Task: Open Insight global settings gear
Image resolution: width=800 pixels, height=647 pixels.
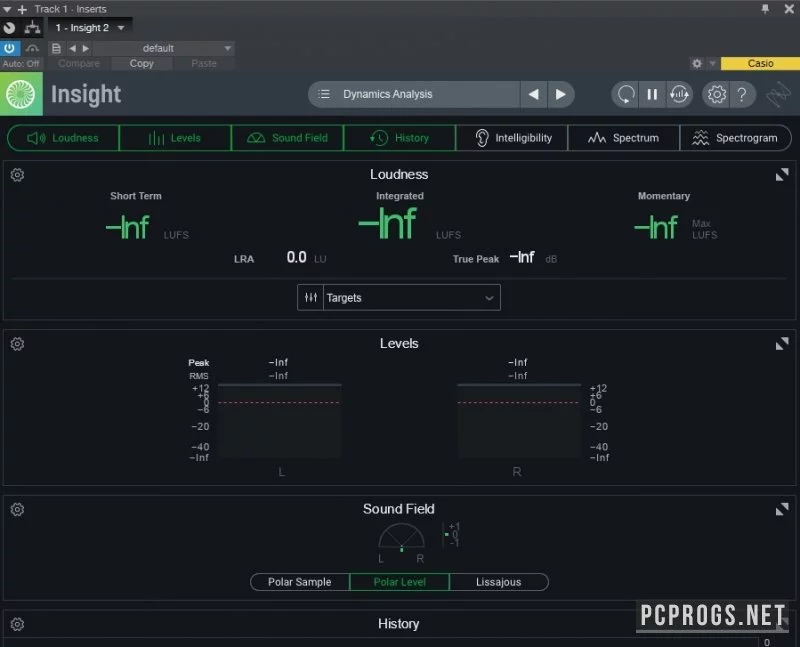Action: pyautogui.click(x=716, y=94)
